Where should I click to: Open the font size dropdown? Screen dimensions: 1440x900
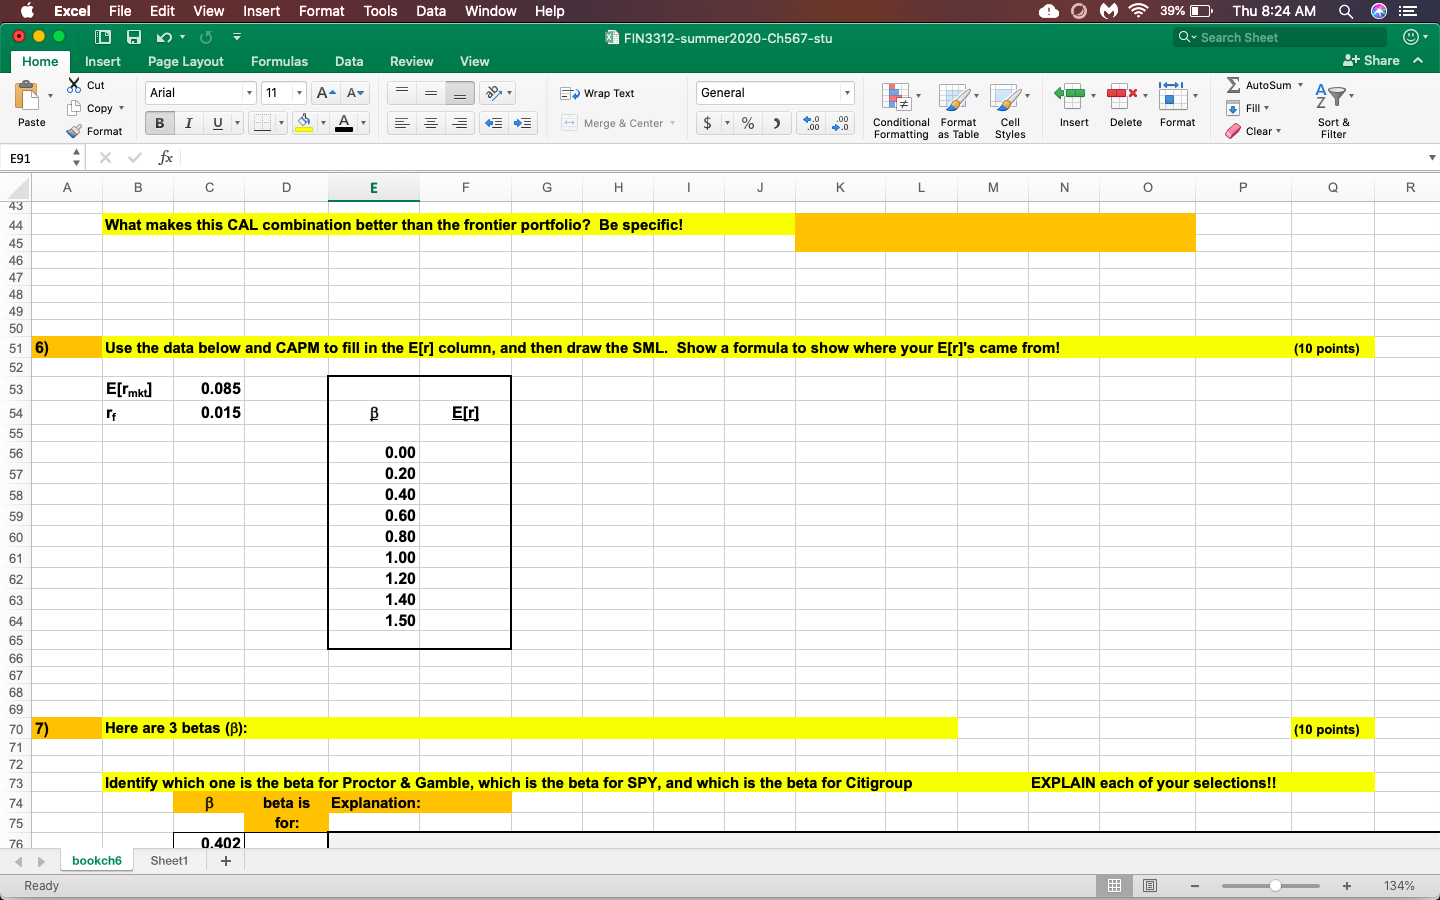click(x=299, y=93)
